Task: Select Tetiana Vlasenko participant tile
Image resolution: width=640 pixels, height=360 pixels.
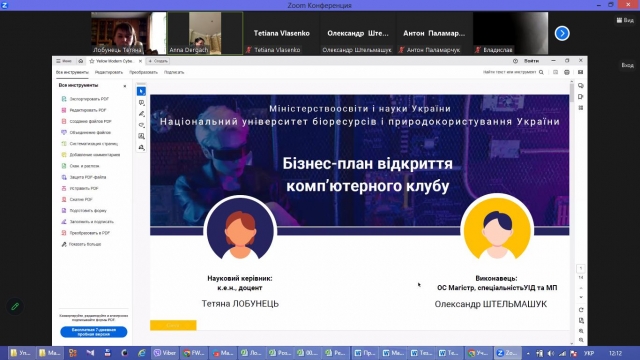Action: [281, 33]
